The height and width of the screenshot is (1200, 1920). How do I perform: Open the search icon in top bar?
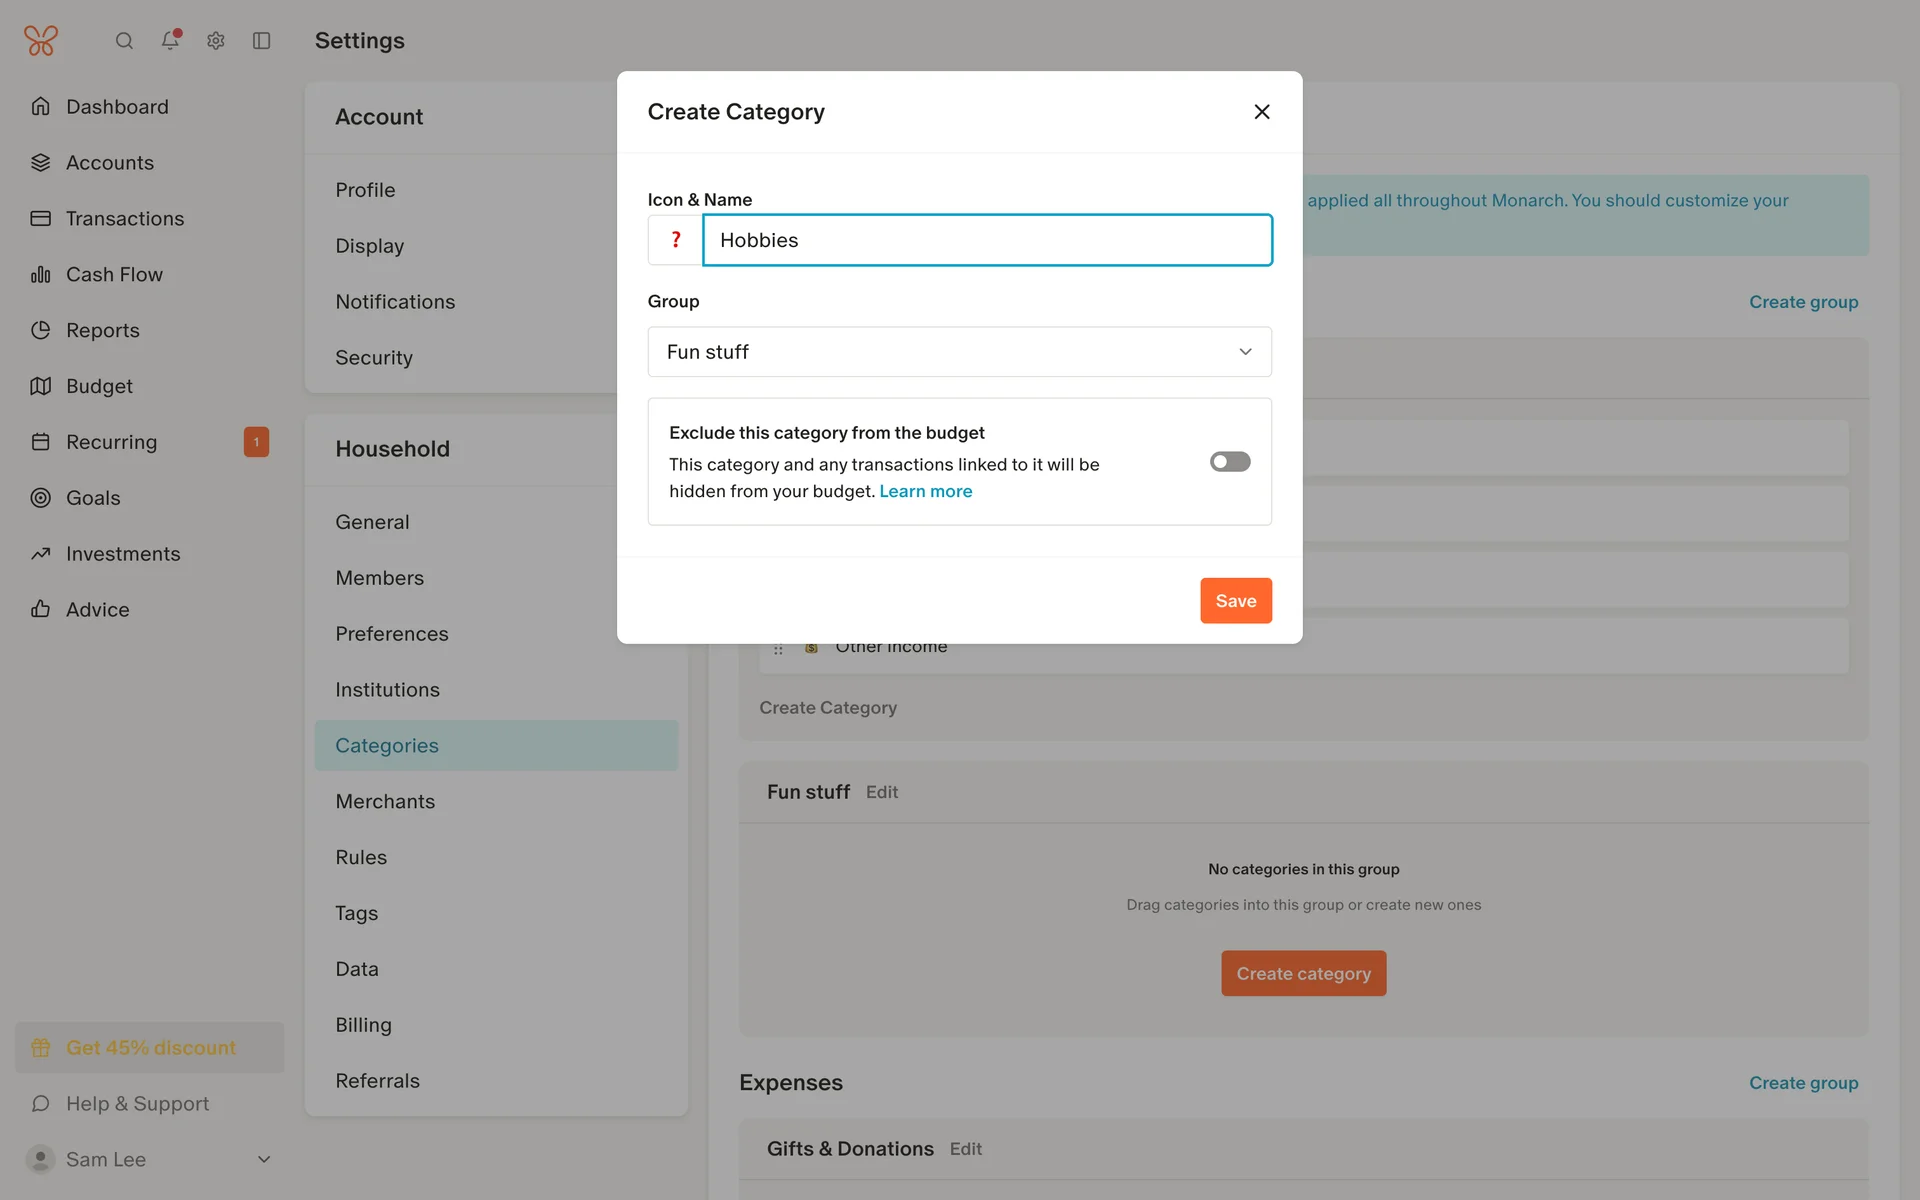(x=124, y=41)
